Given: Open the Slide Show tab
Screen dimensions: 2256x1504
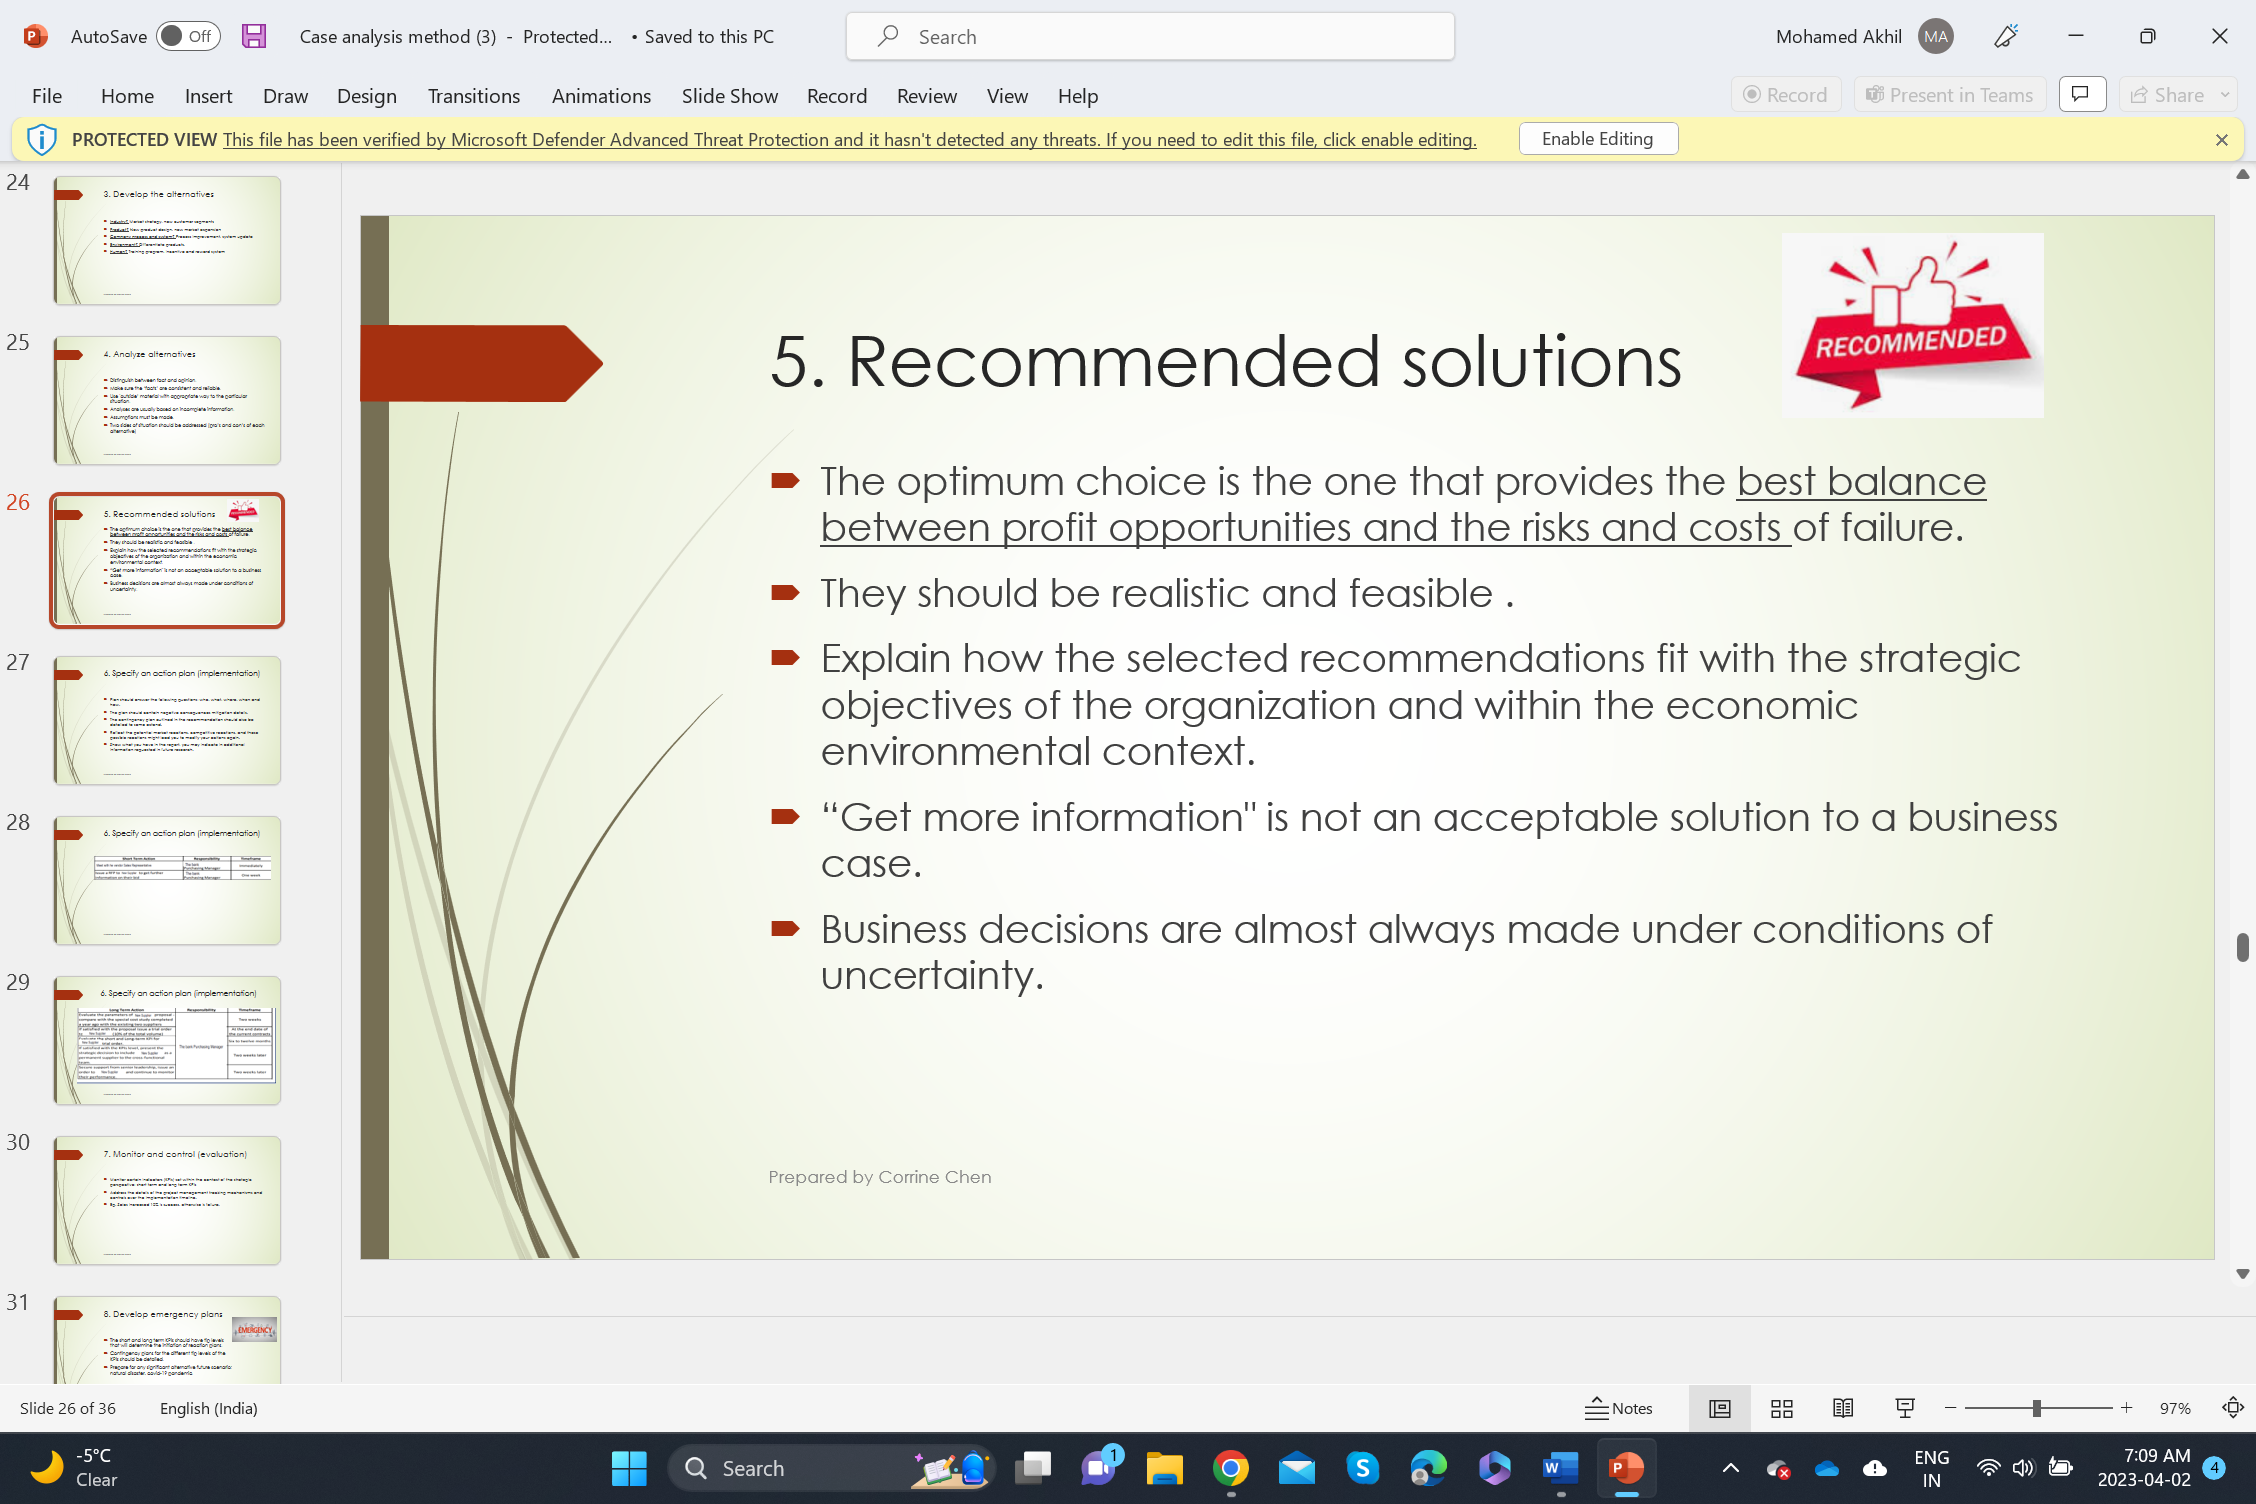Looking at the screenshot, I should (729, 95).
